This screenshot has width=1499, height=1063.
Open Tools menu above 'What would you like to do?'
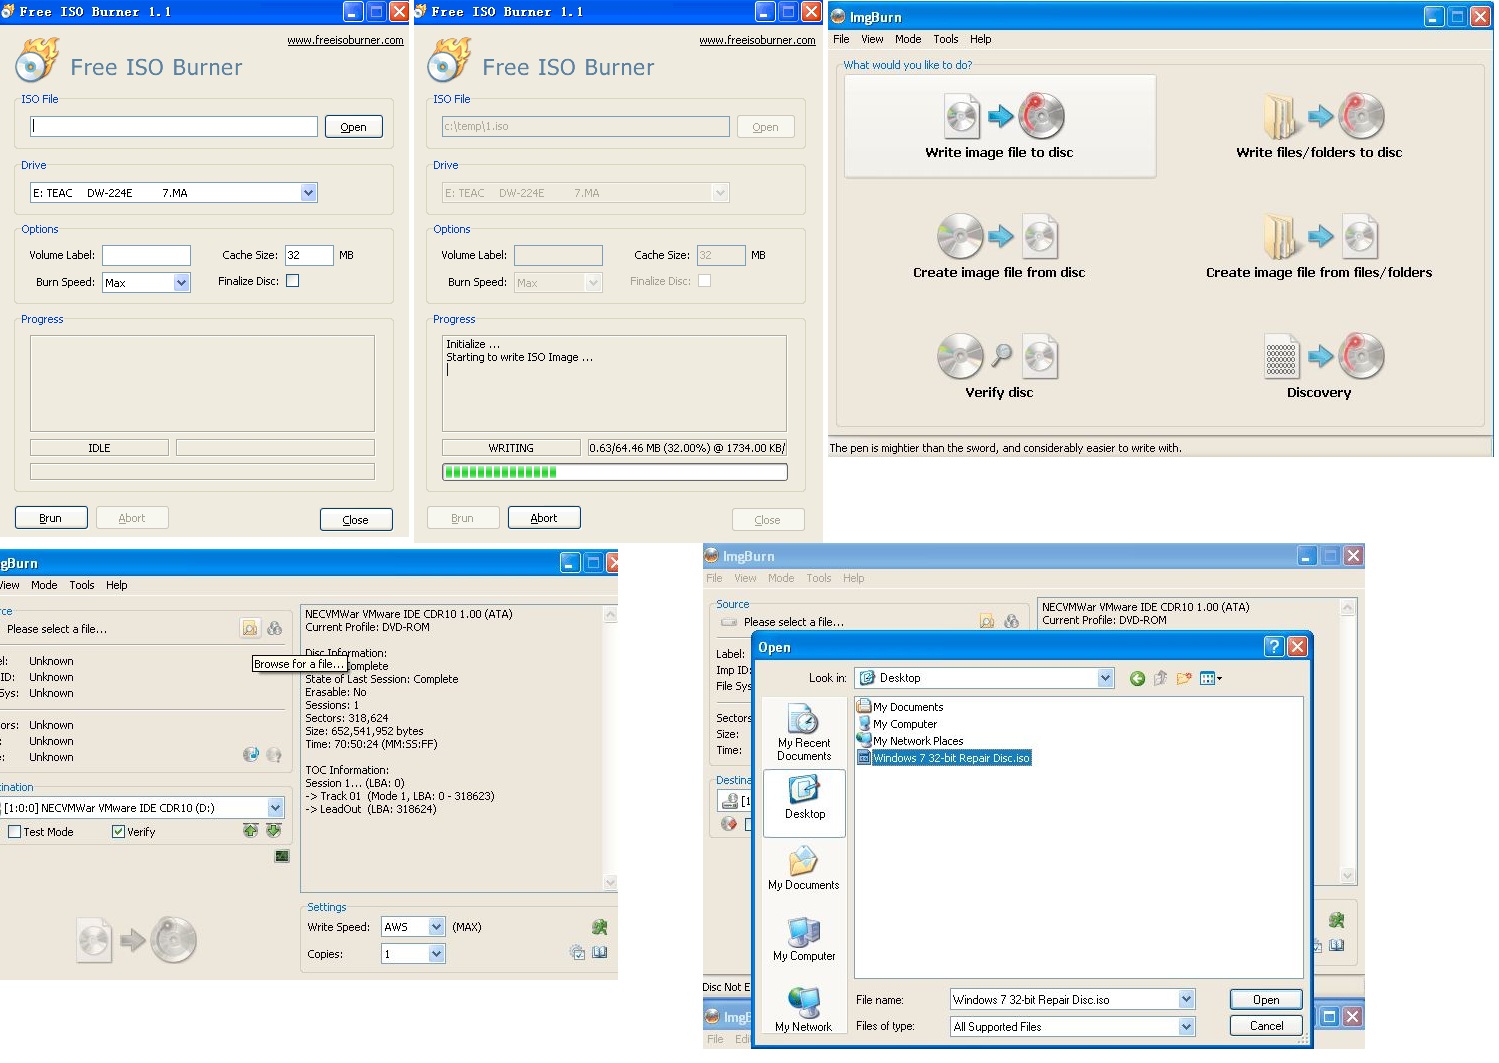945,39
